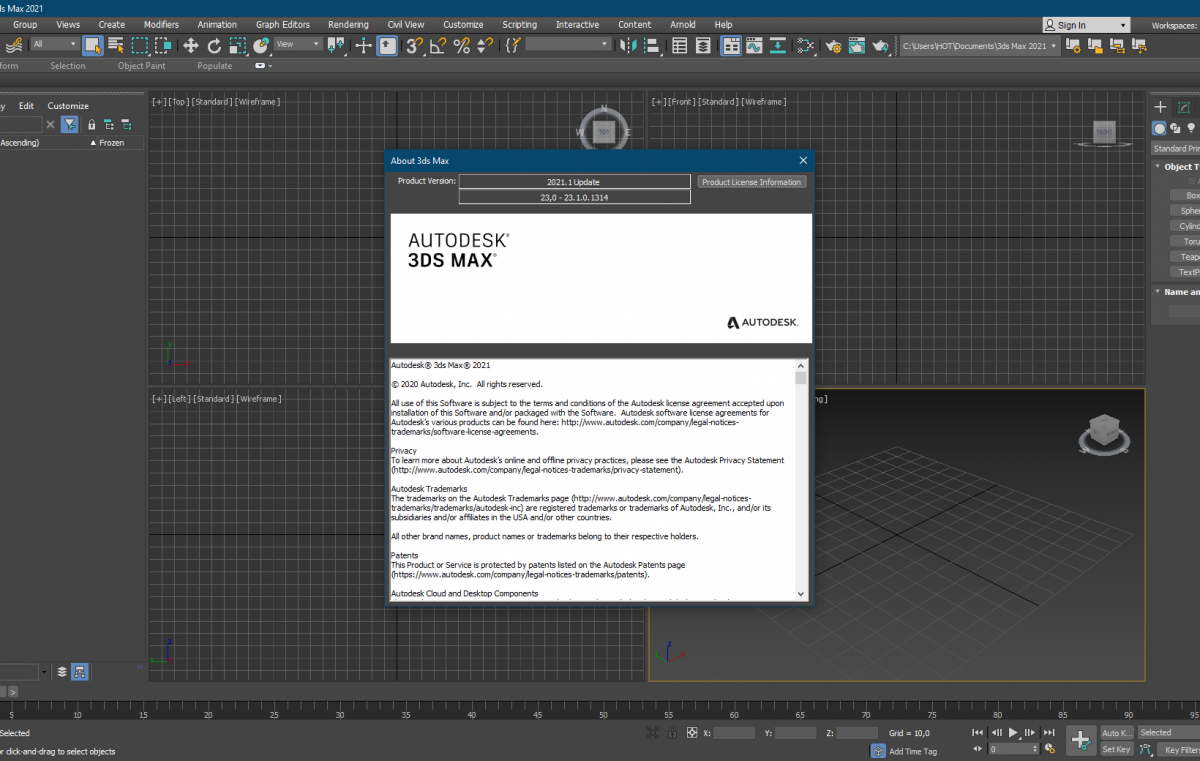Click the Auto Key button
Screen dimensions: 1200x761
(1117, 733)
